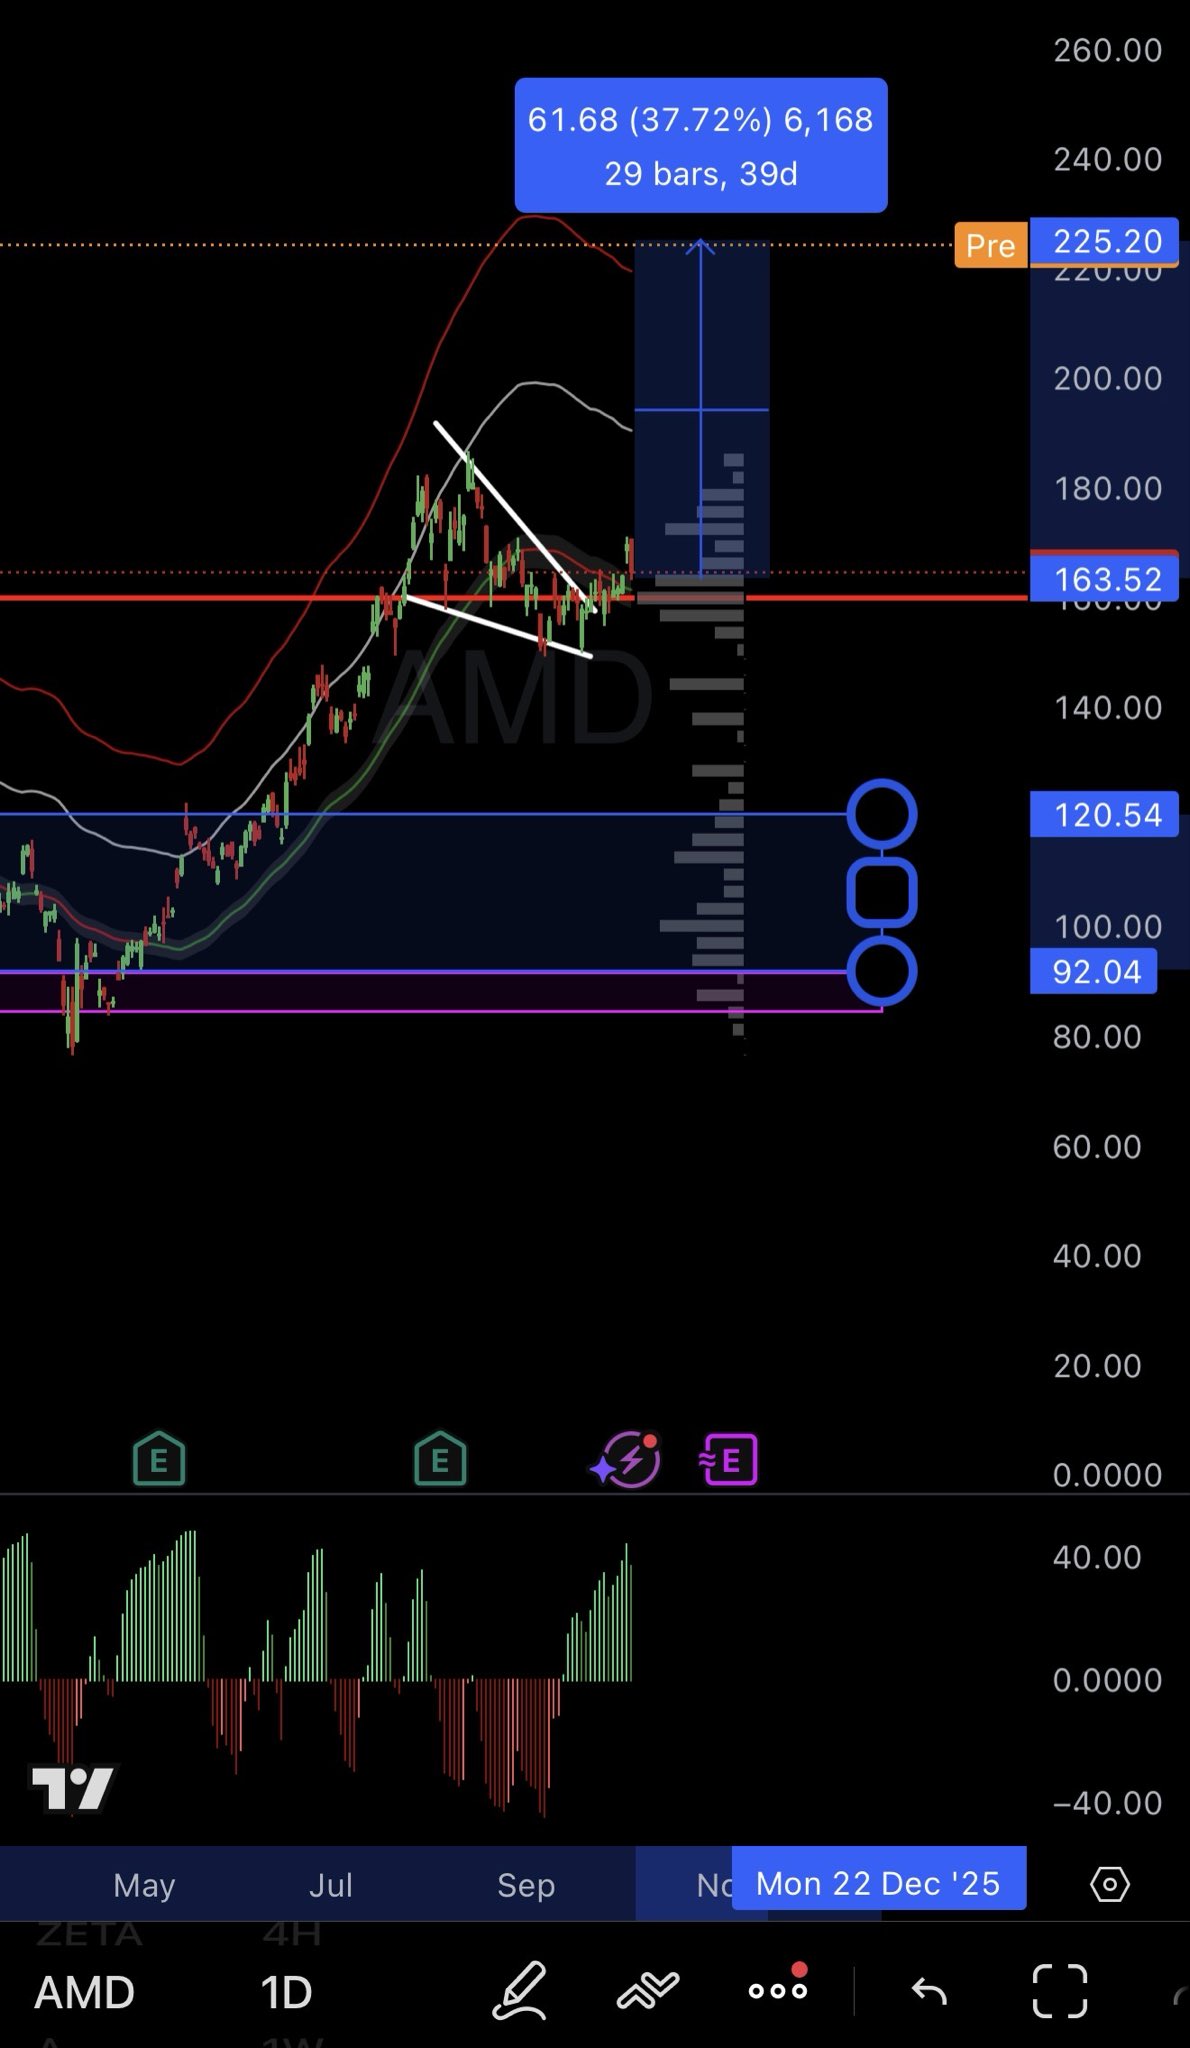Select the lower white wedge trendline
Screen dimensions: 1190x2048
[497, 627]
